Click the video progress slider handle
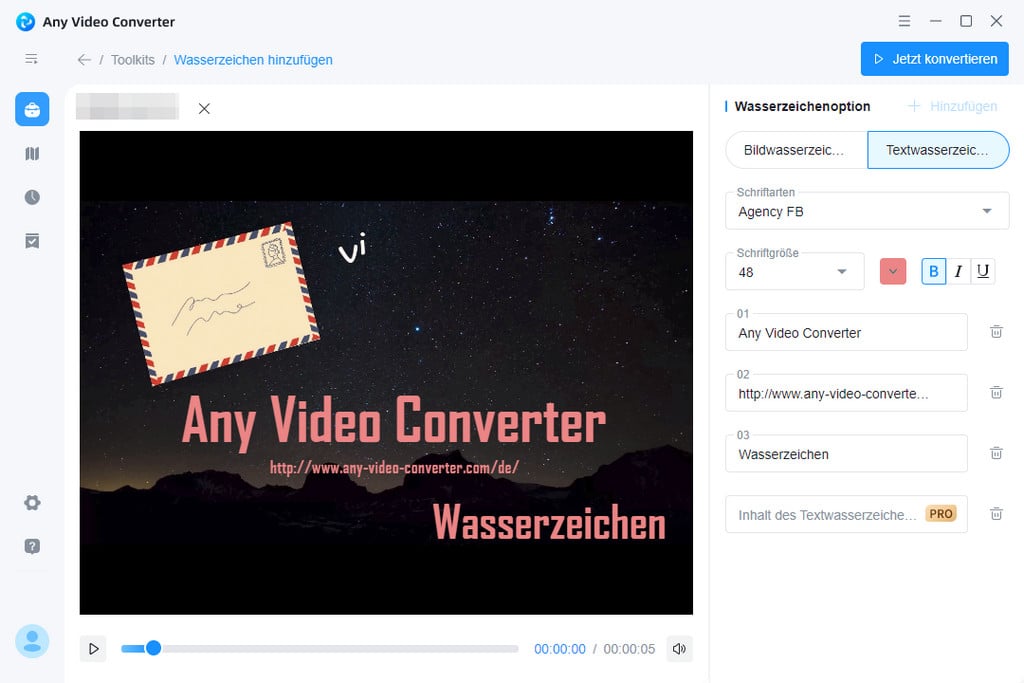 pos(153,648)
